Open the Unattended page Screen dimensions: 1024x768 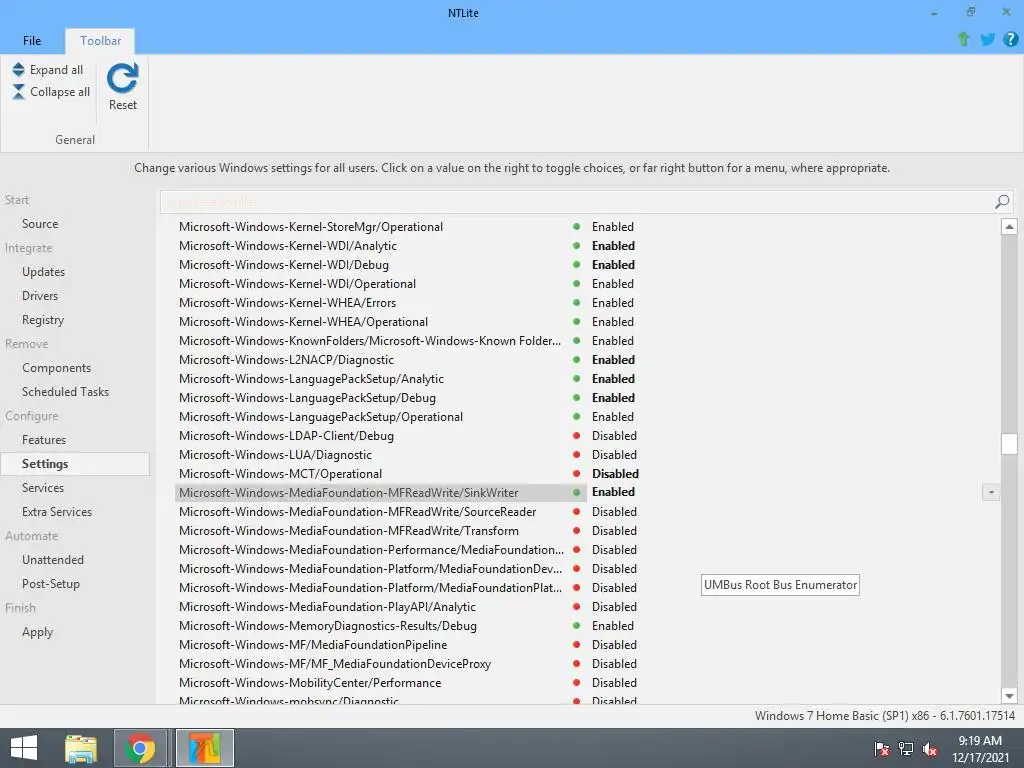coord(53,560)
